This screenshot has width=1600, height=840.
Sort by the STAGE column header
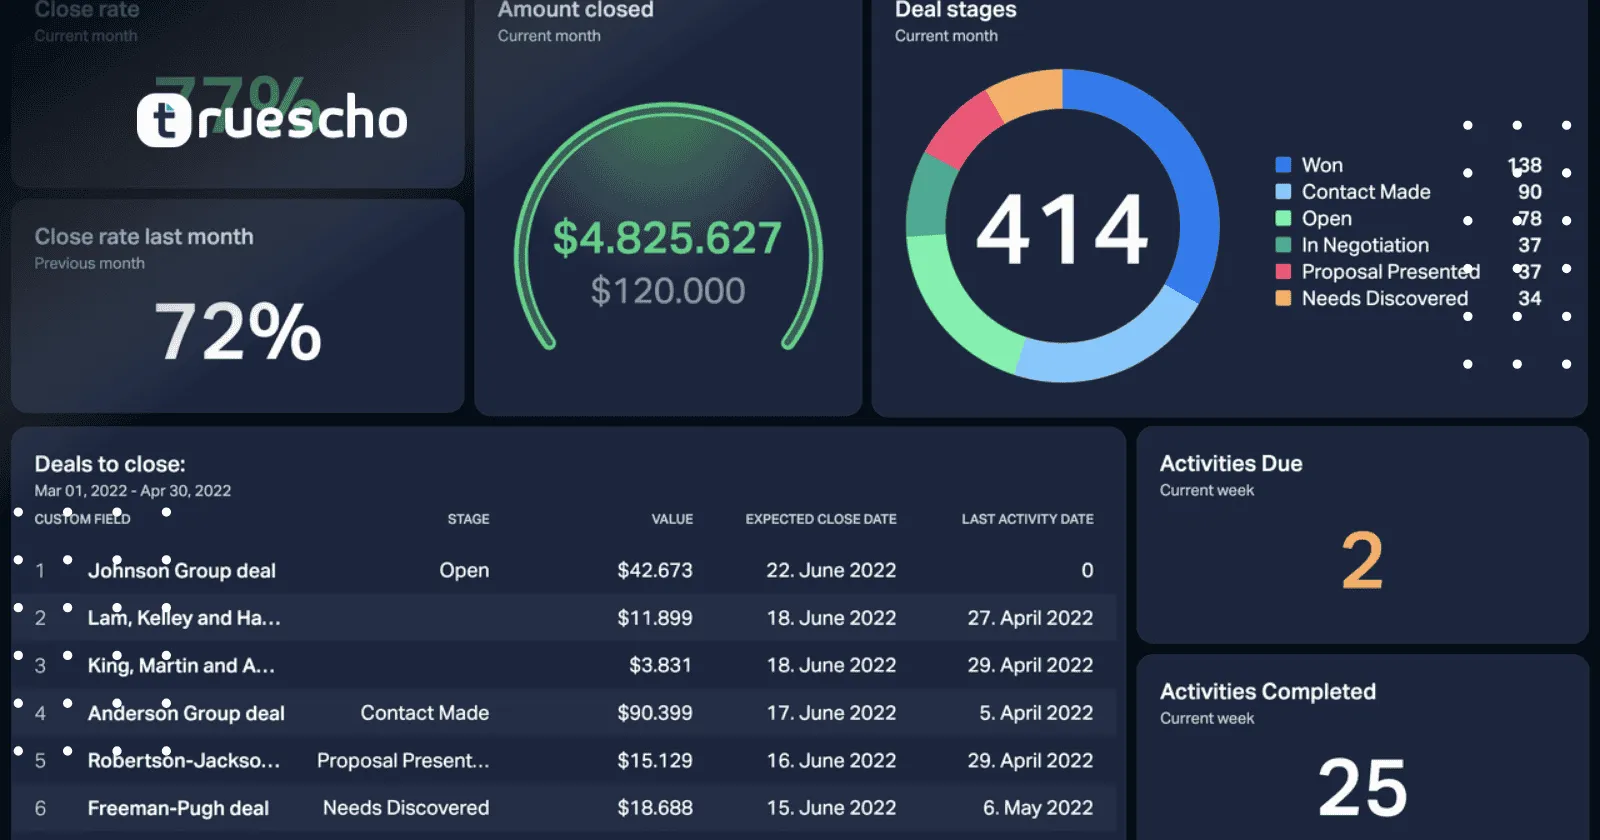click(x=468, y=519)
